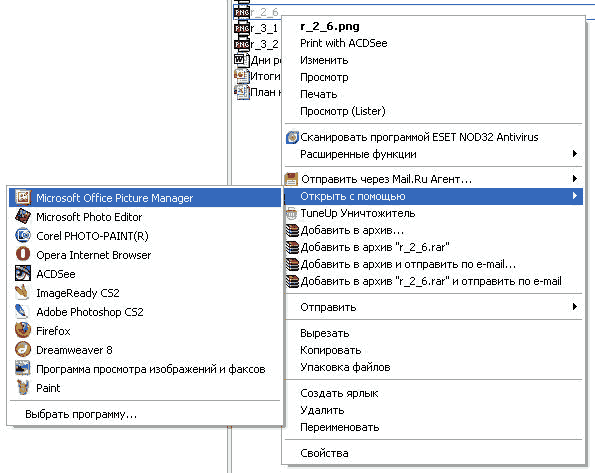Viewport: 595px width, 473px height.
Task: Click the TuneUp Уничтожитель text
Action: [357, 213]
